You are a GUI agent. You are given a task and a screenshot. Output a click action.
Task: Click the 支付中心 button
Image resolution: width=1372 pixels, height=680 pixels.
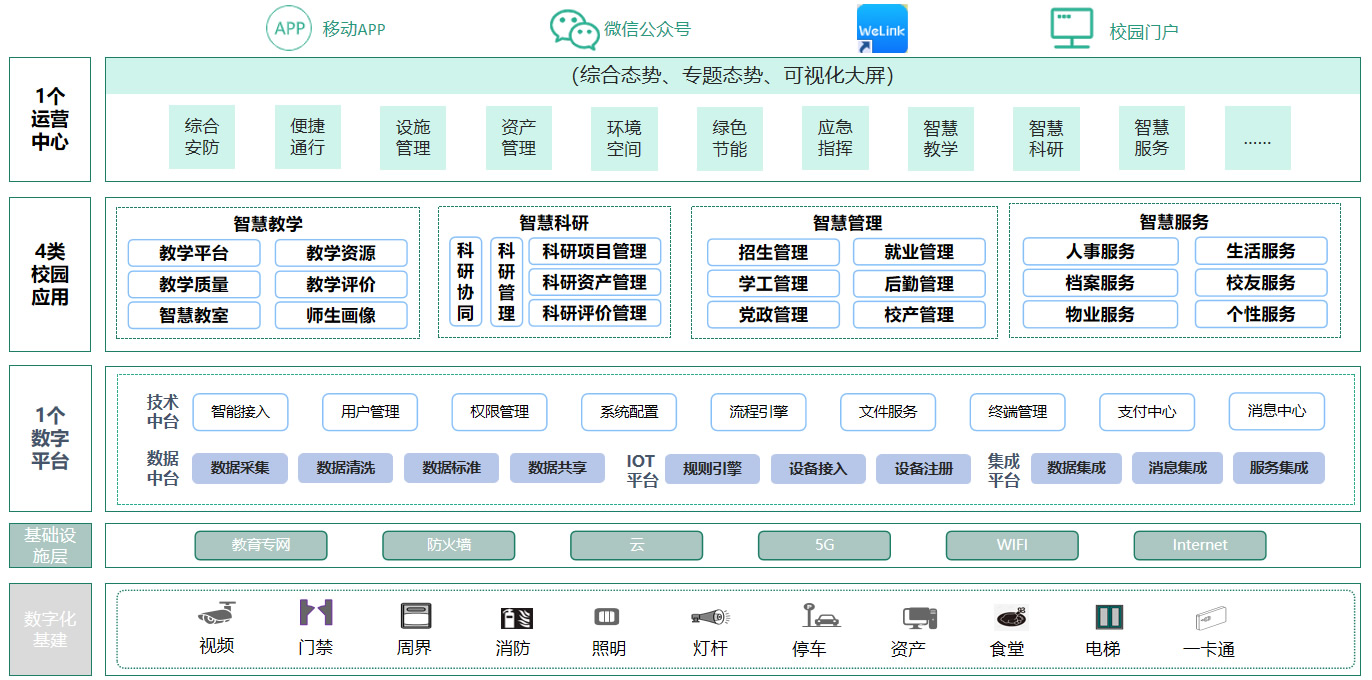click(x=1147, y=412)
